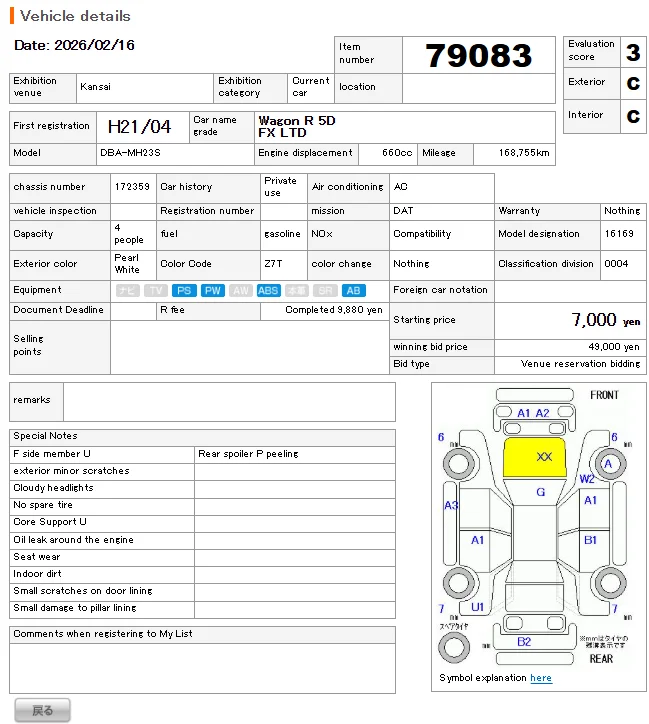Select the date 2026/02/16
Image resolution: width=649 pixels, height=724 pixels.
[x=95, y=45]
